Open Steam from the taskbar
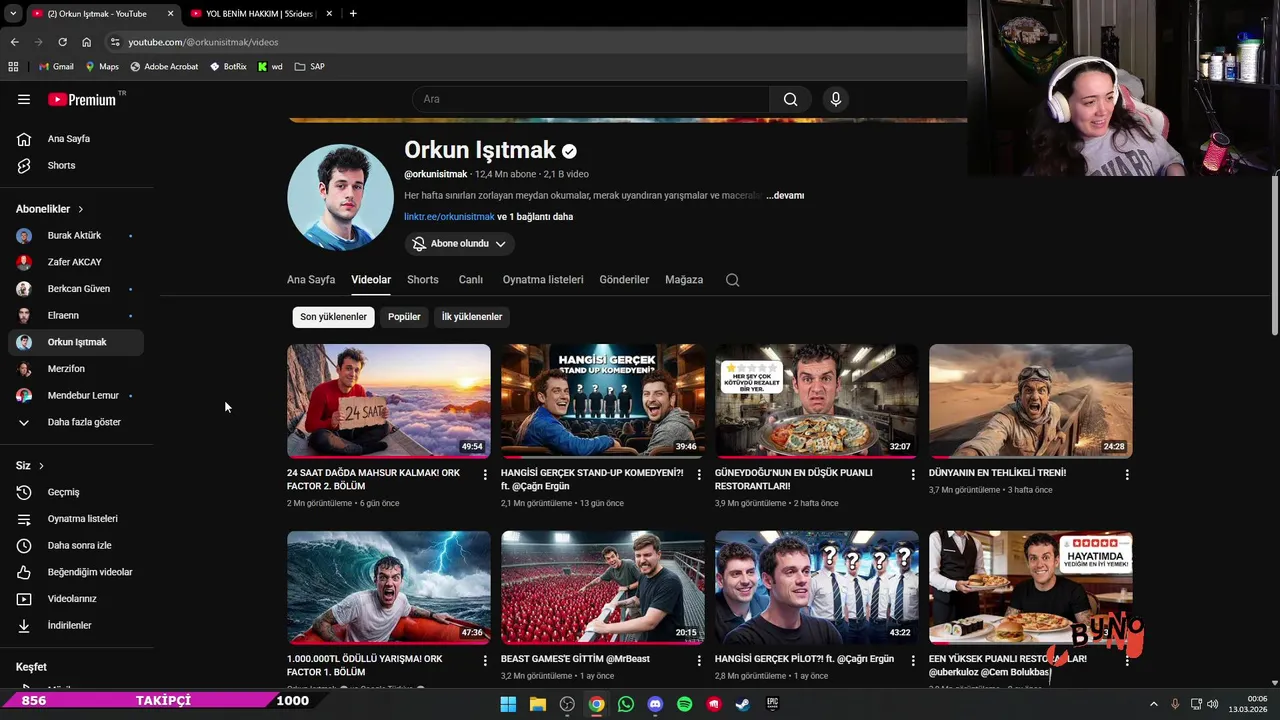Screen dimensions: 1280x720 (x=743, y=704)
